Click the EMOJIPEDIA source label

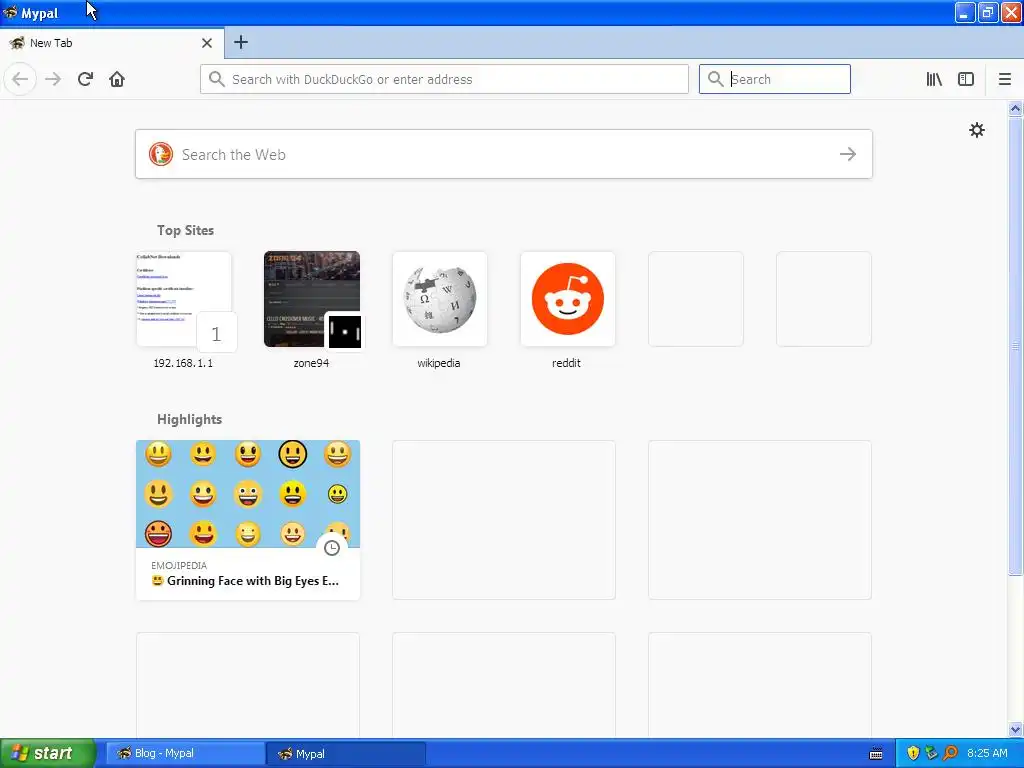pyautogui.click(x=179, y=566)
